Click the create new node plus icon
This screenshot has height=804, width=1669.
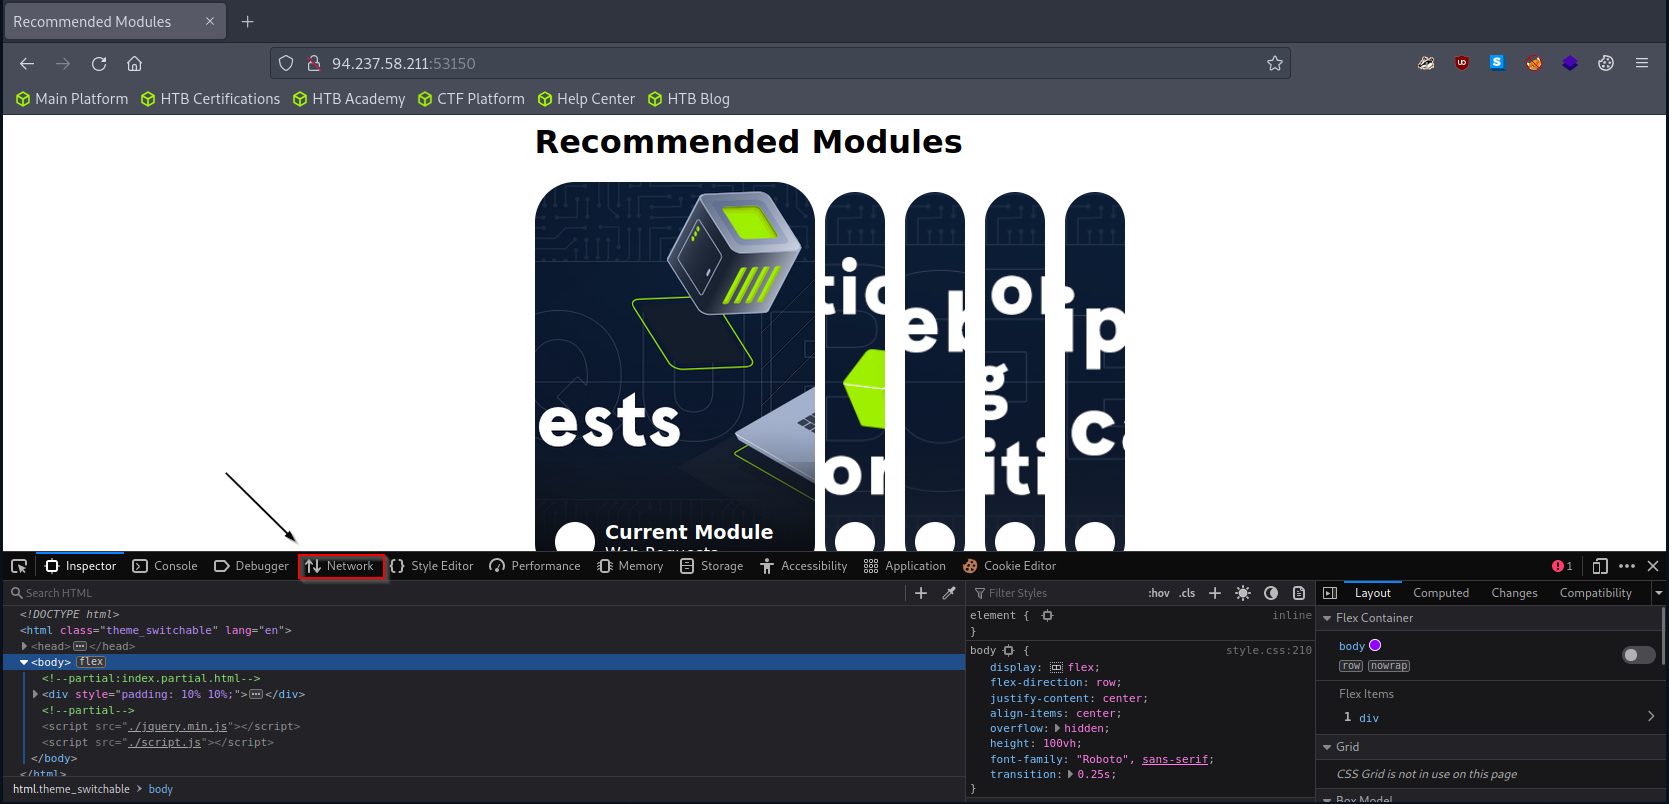coord(921,593)
